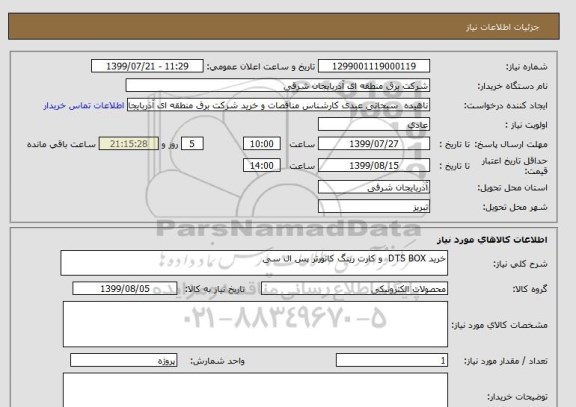Click the delivery province field آذربایجان شرقی
The image size is (576, 407).
374,187
